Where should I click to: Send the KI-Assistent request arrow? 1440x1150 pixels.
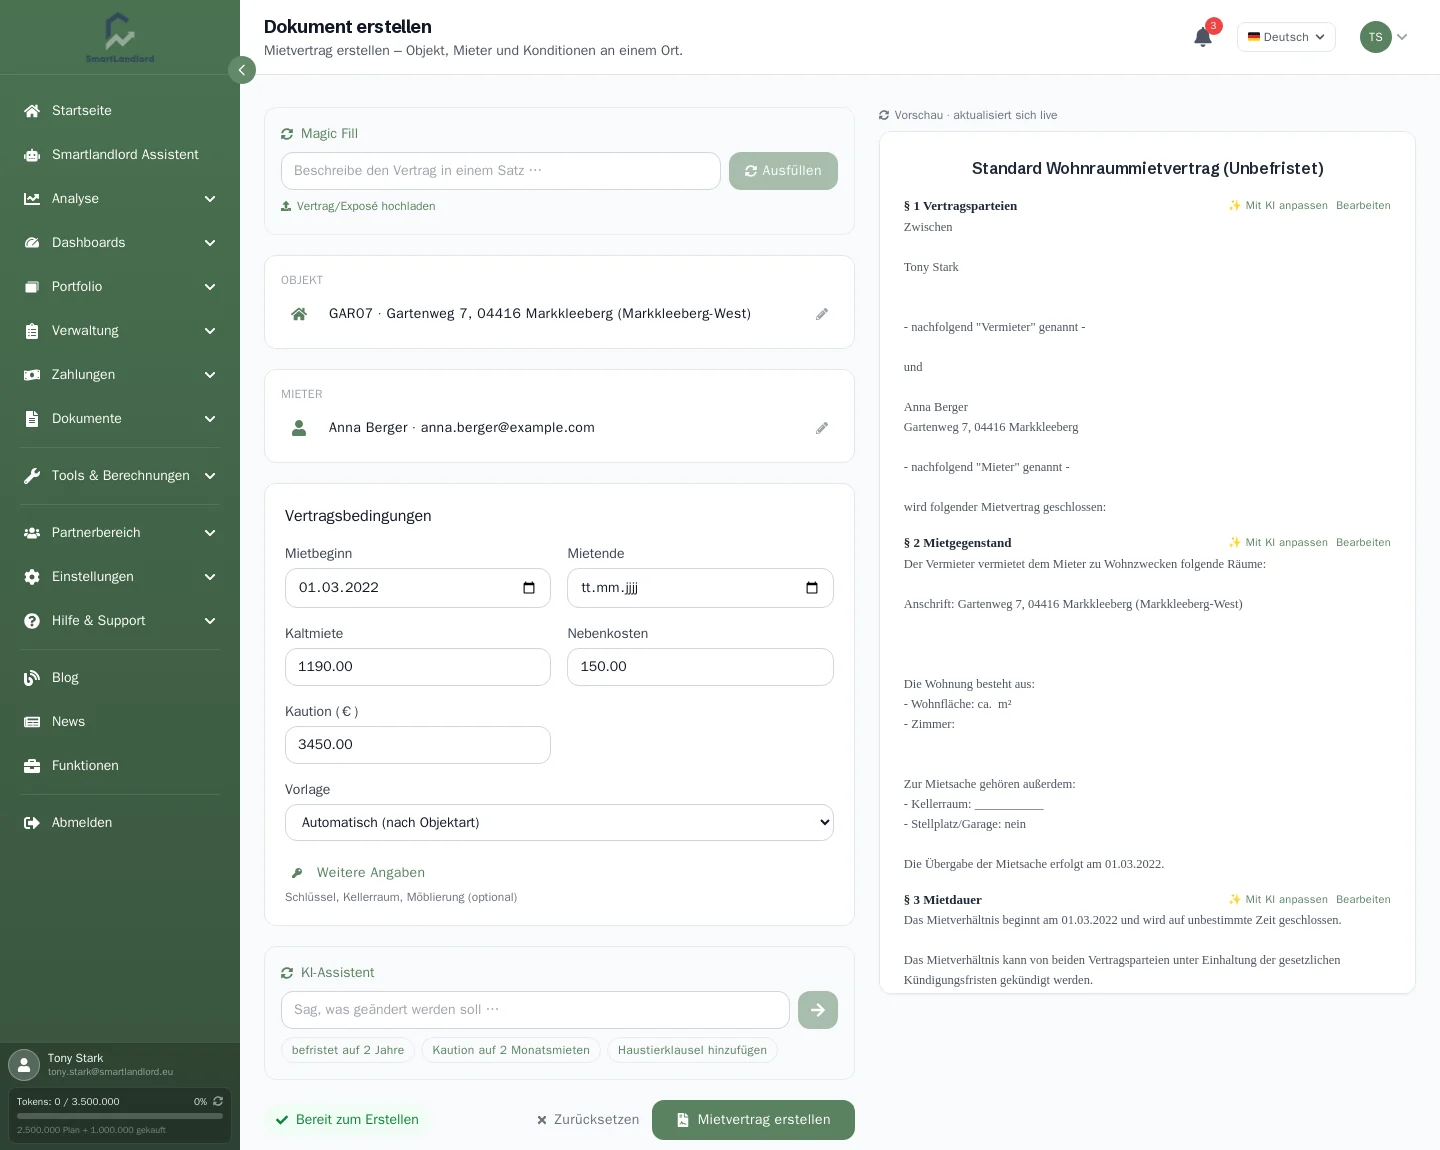pyautogui.click(x=818, y=1010)
